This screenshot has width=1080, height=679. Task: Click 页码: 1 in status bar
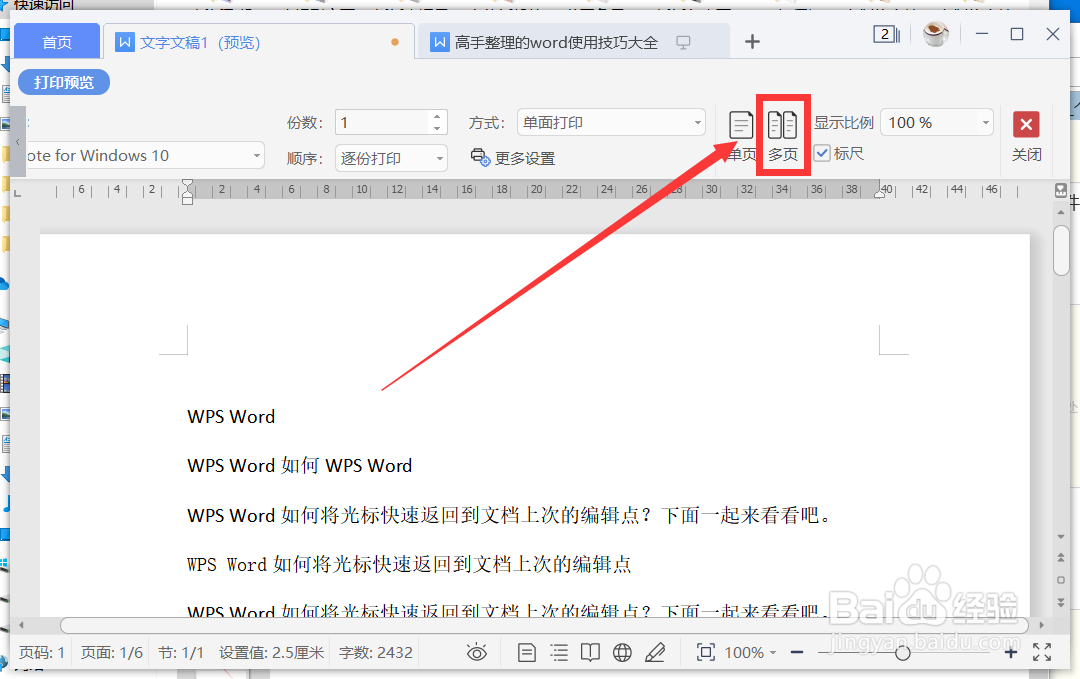point(42,652)
